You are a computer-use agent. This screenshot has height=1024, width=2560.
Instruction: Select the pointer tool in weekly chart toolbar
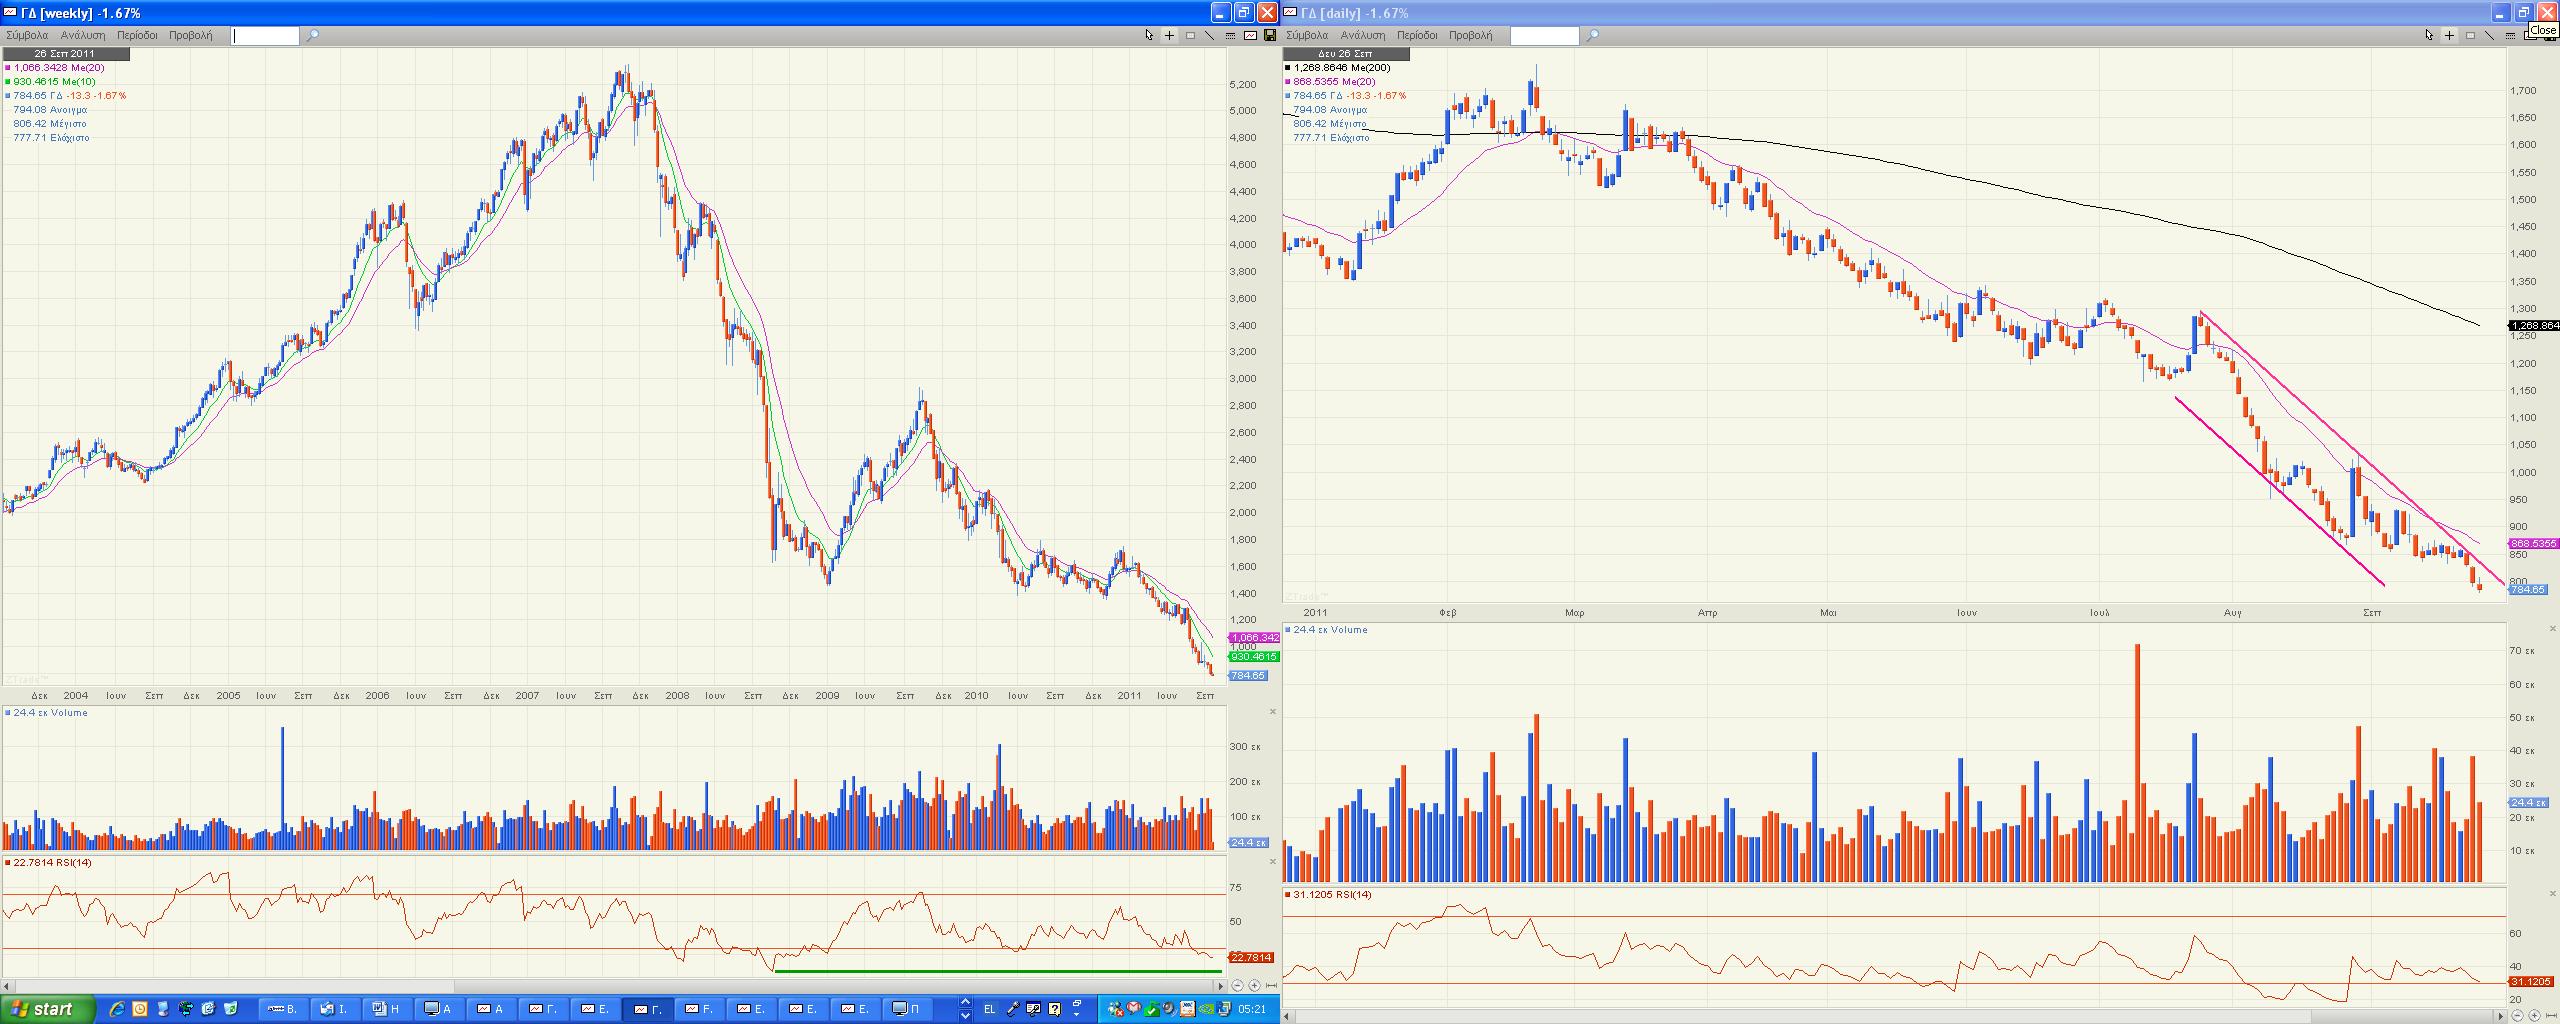(x=1149, y=35)
